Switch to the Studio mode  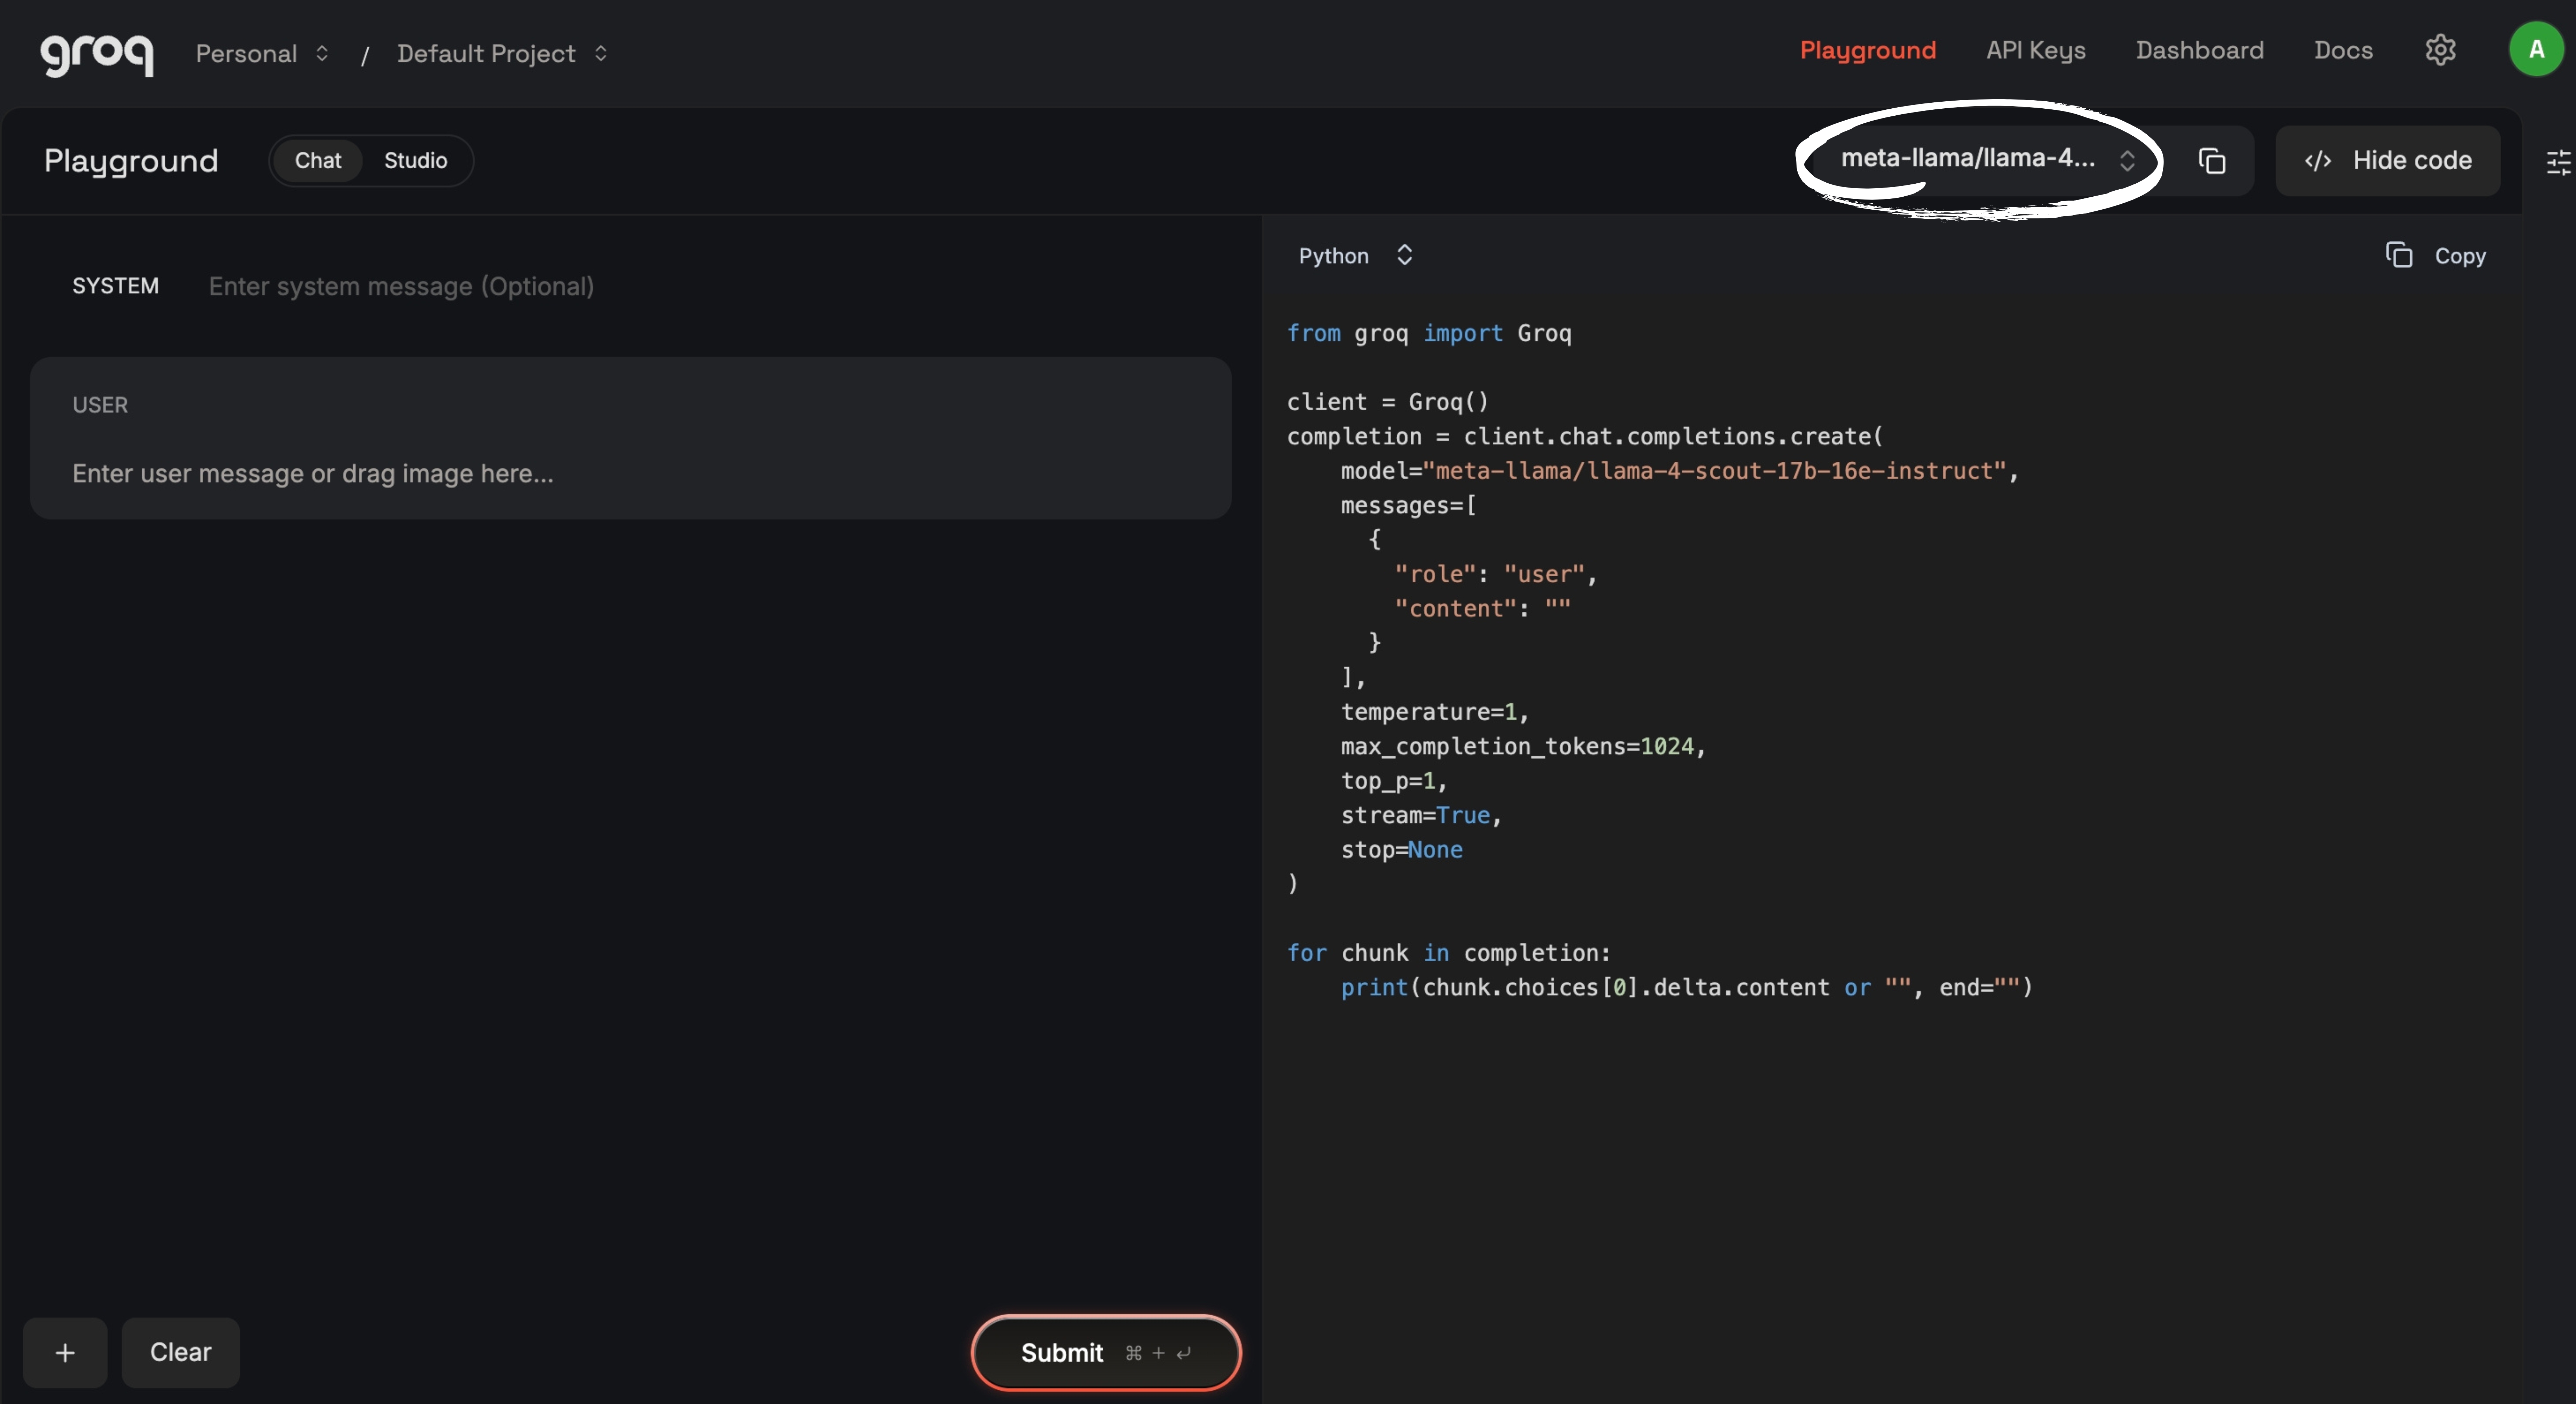click(415, 160)
